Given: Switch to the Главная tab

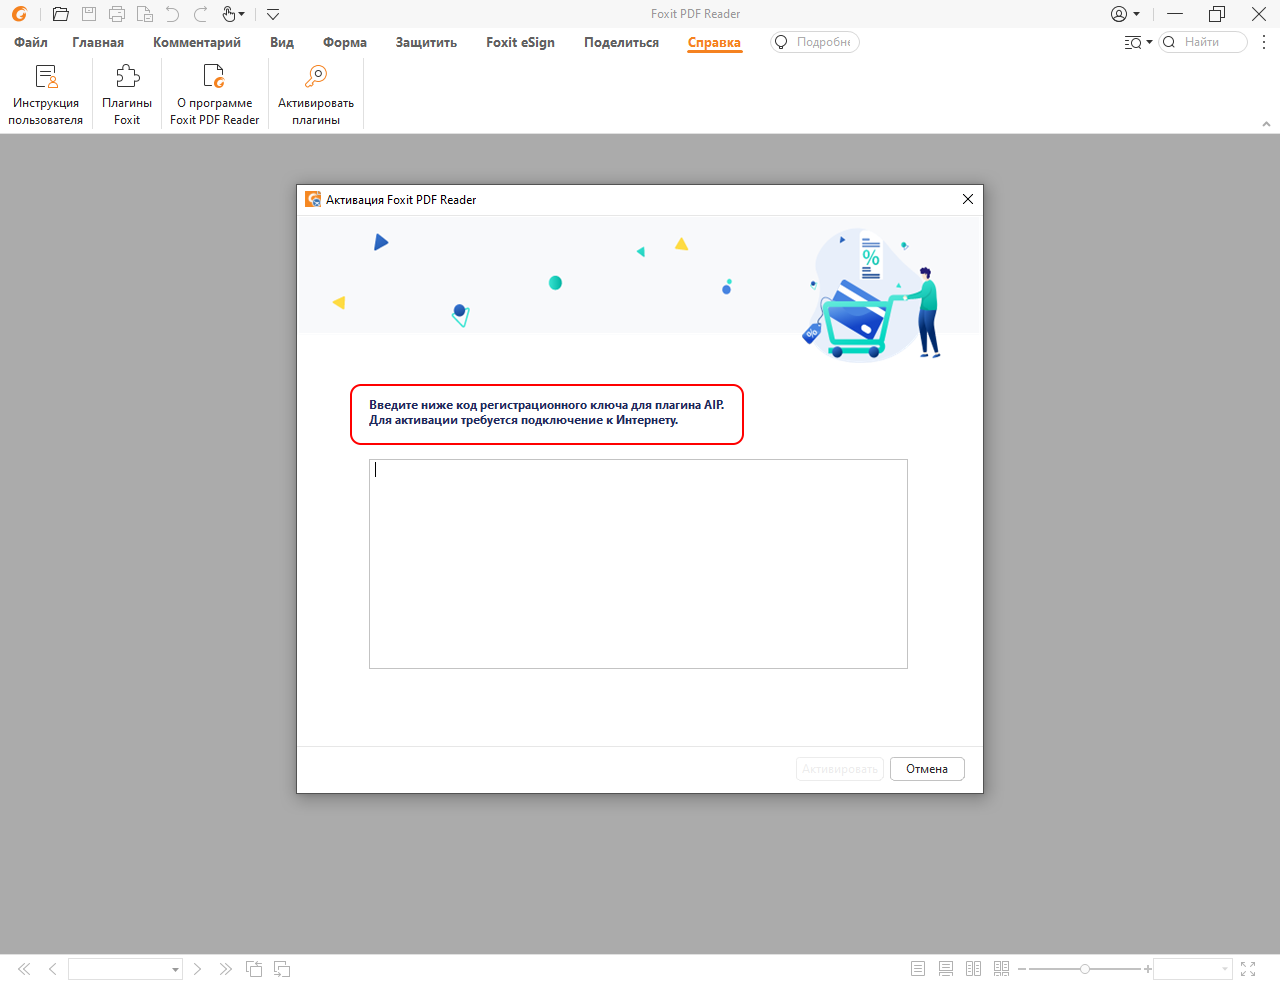Looking at the screenshot, I should click(98, 42).
